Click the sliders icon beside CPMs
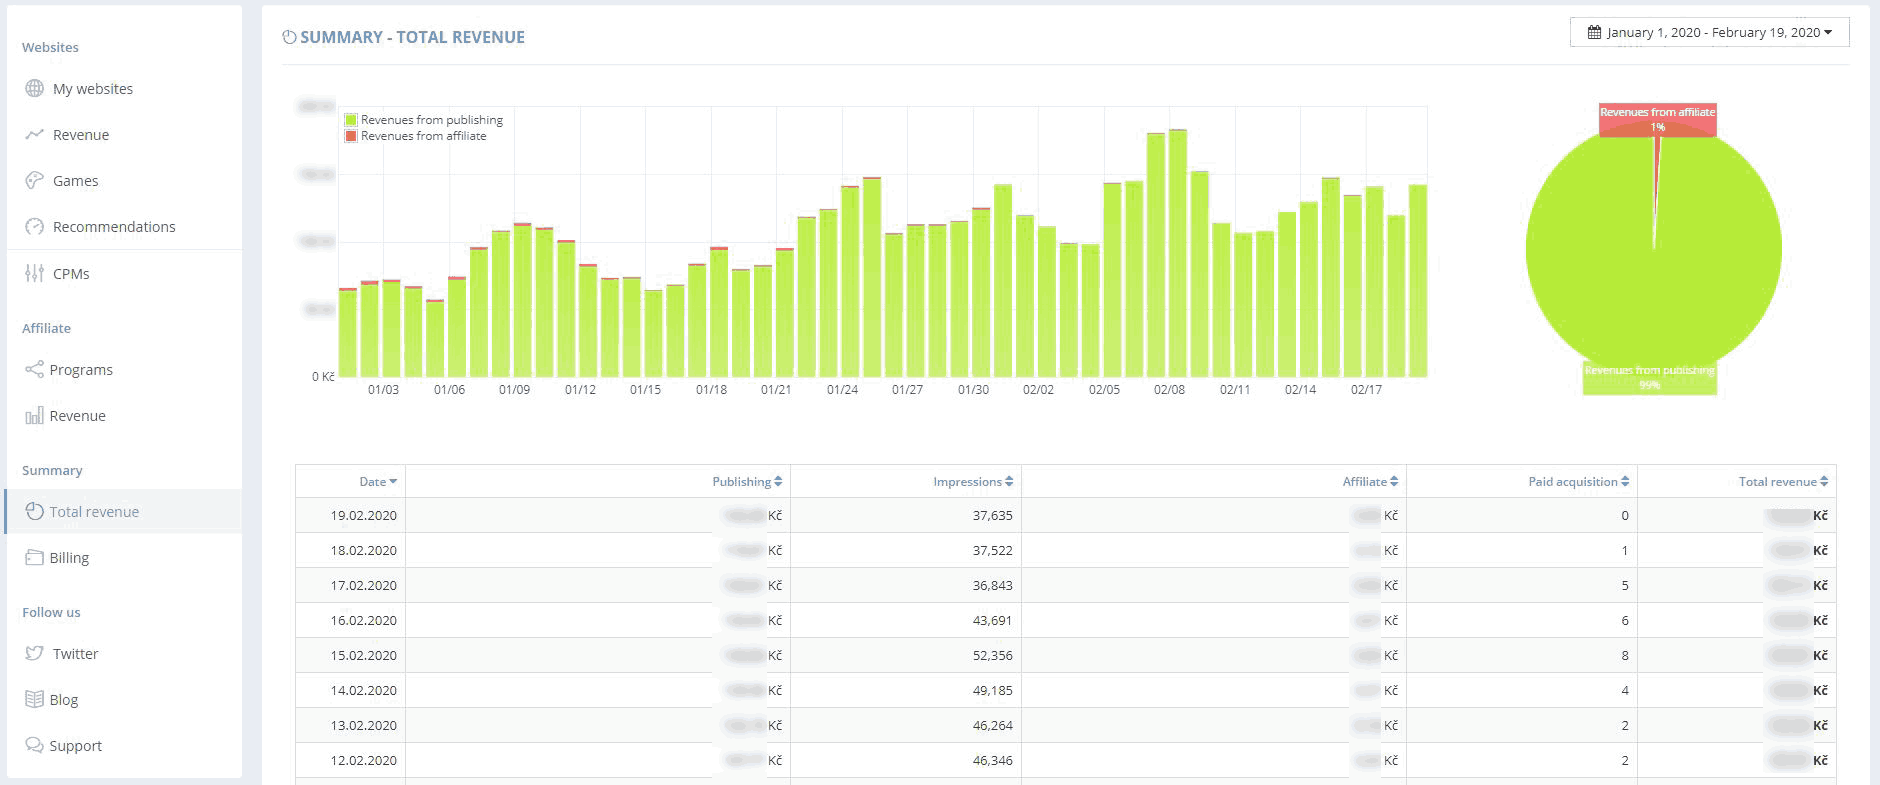This screenshot has height=785, width=1880. [34, 273]
